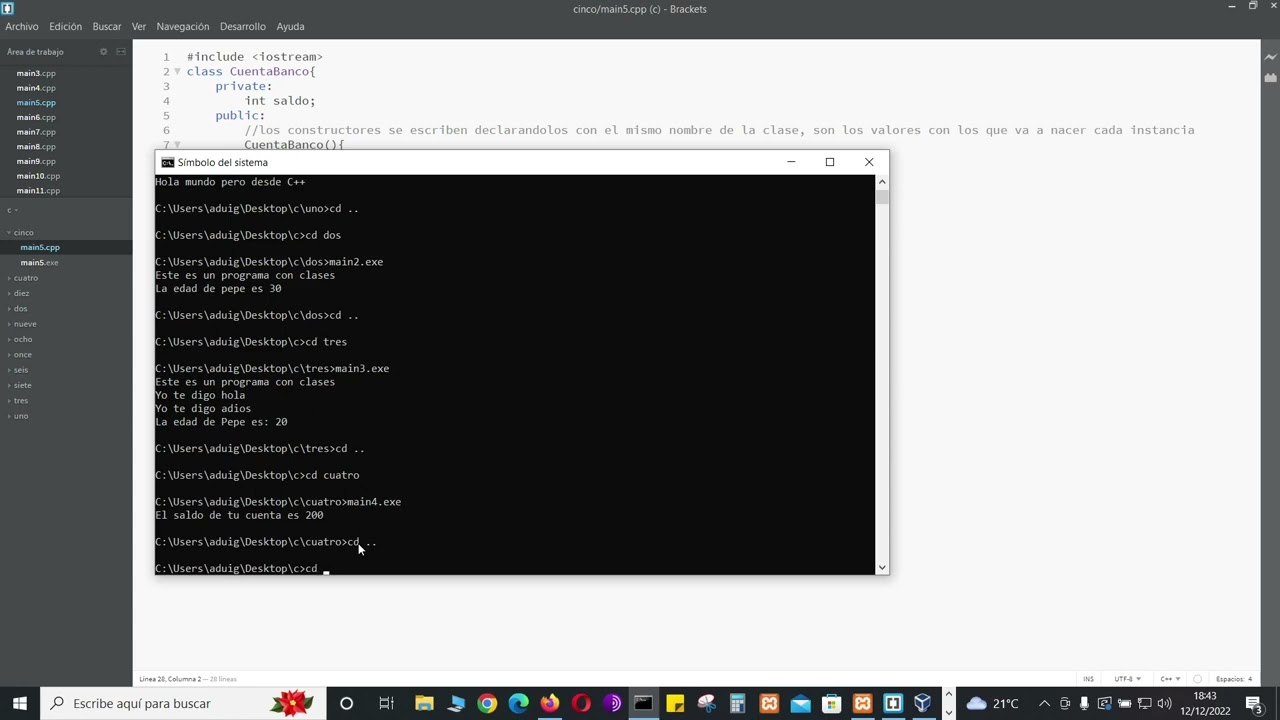The width and height of the screenshot is (1280, 720).
Task: Open the Extension Manager brick icon
Action: [x=1270, y=77]
